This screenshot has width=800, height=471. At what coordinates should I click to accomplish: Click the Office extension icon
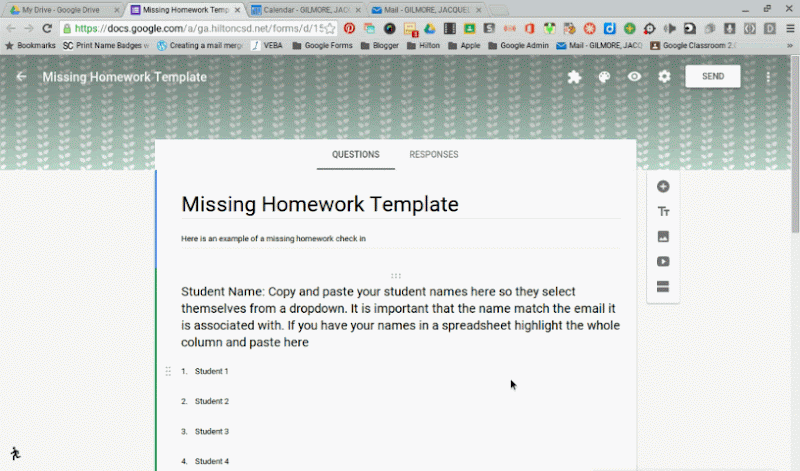529,29
